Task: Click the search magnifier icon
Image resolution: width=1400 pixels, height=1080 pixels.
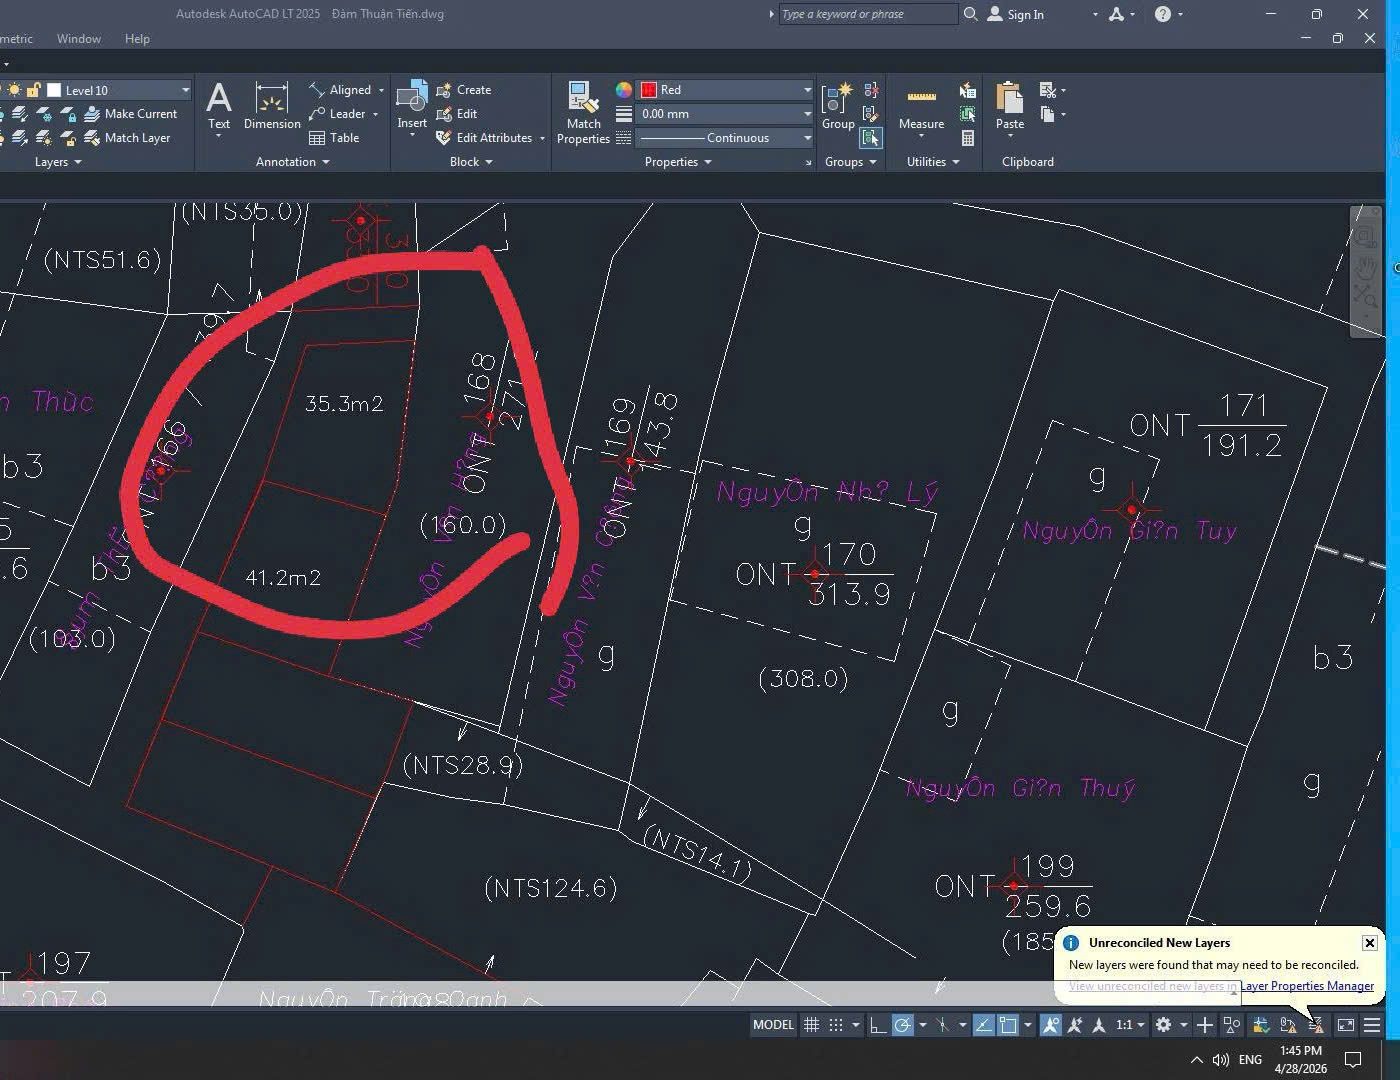Action: point(970,14)
